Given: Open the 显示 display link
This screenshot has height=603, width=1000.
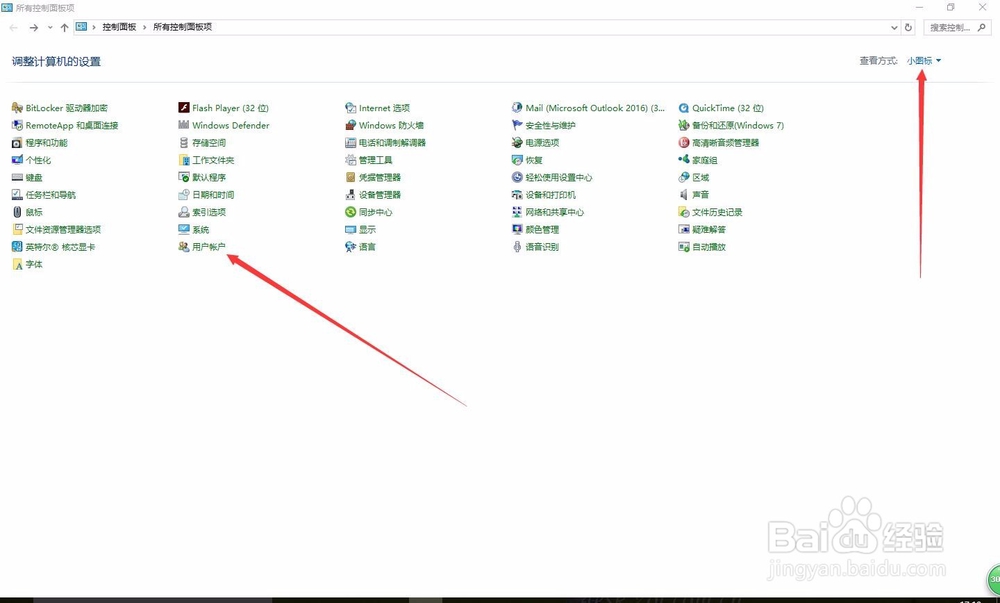Looking at the screenshot, I should click(x=367, y=229).
